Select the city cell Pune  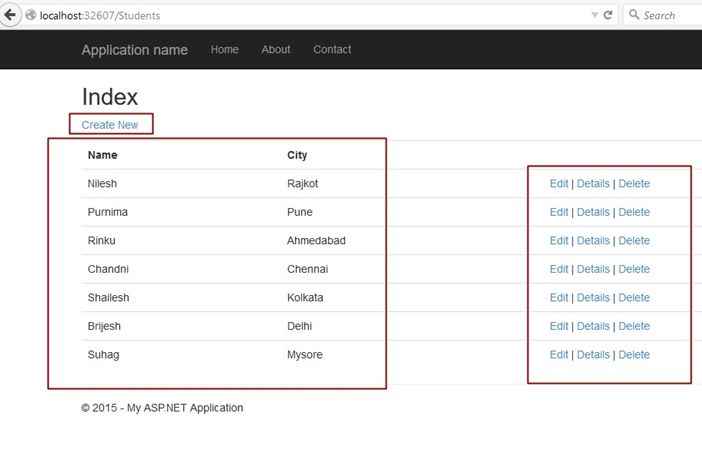pos(300,212)
